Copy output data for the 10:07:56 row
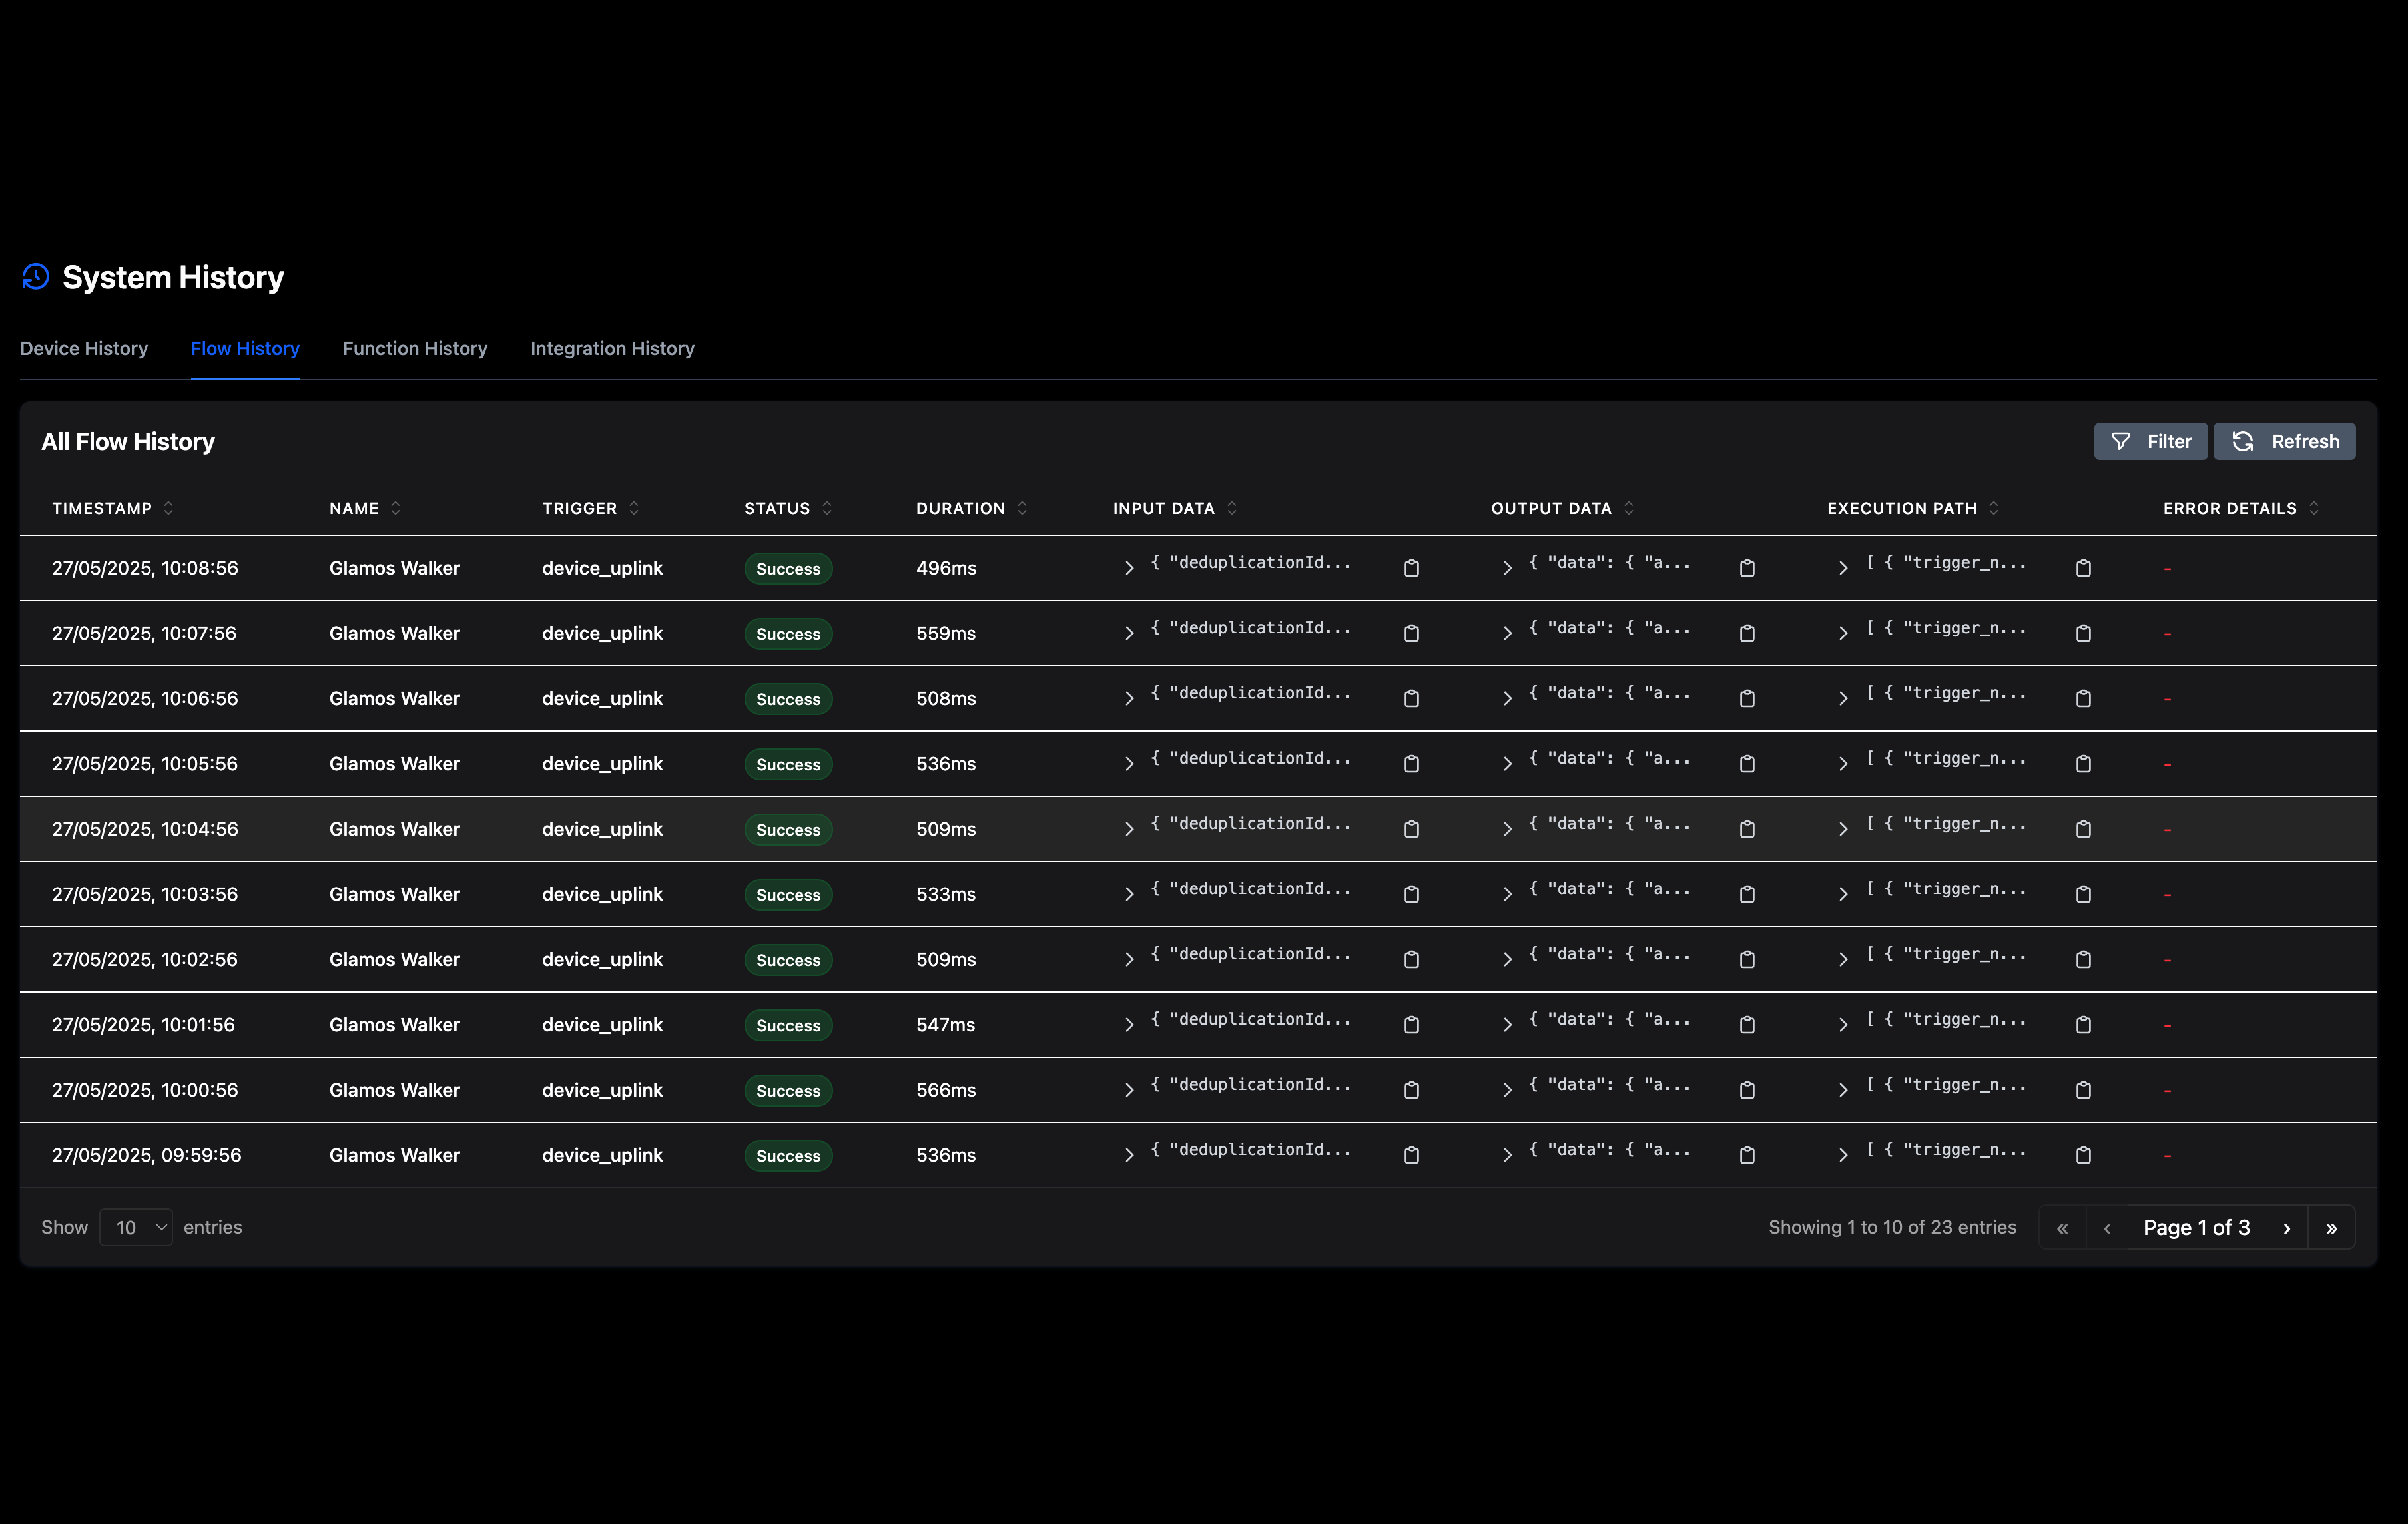Screen dimensions: 2408x1524 point(1747,633)
